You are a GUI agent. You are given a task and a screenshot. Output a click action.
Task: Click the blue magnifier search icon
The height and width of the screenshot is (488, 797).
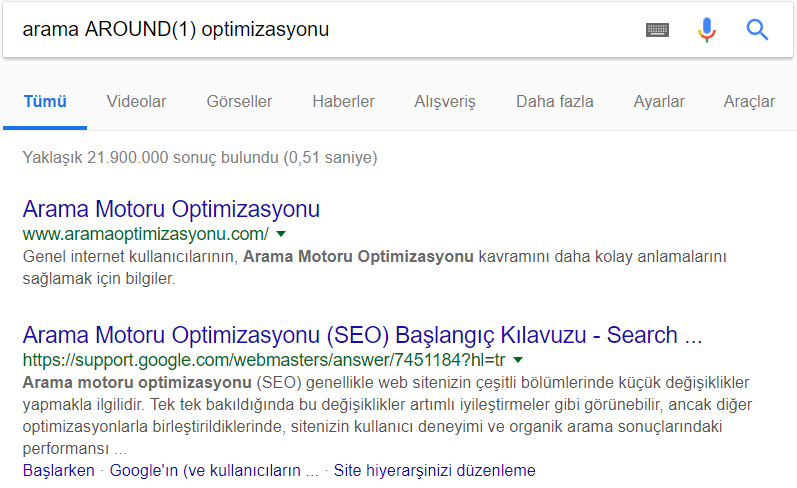(757, 29)
